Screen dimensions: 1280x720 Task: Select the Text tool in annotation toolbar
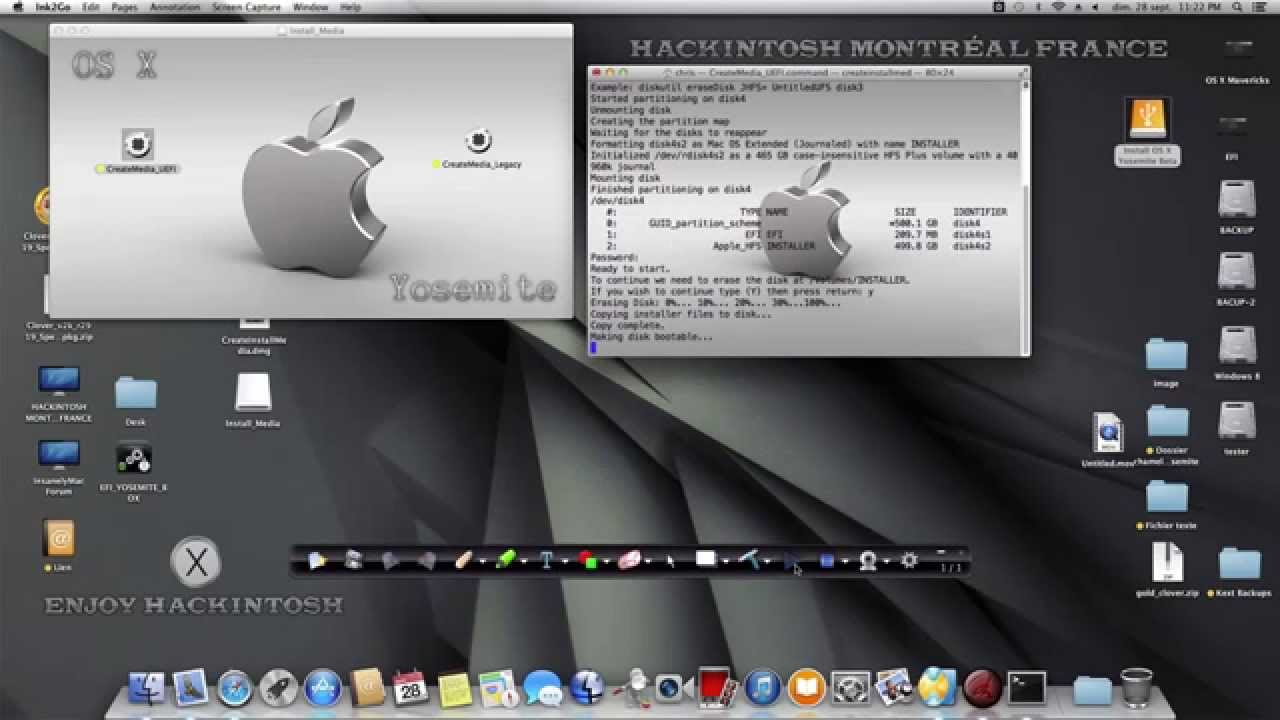point(547,560)
